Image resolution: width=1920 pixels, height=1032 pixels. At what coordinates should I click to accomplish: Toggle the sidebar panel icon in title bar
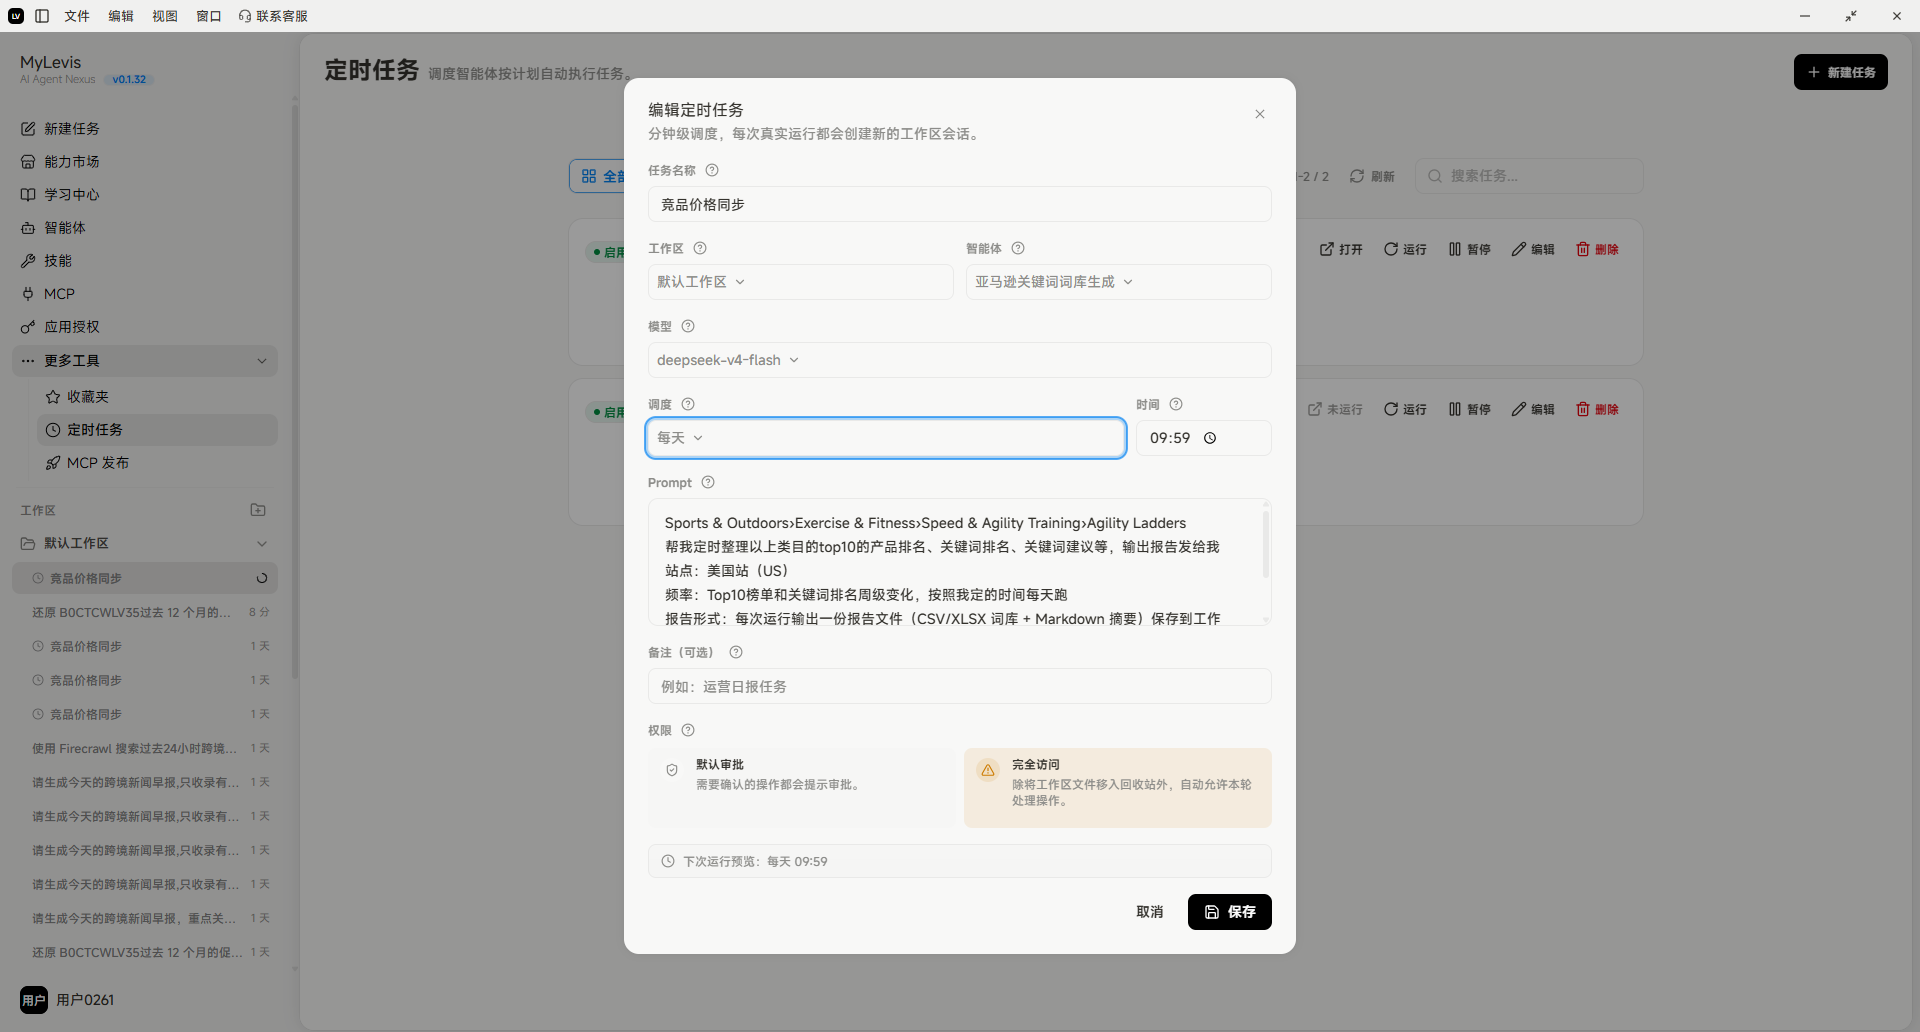tap(42, 16)
